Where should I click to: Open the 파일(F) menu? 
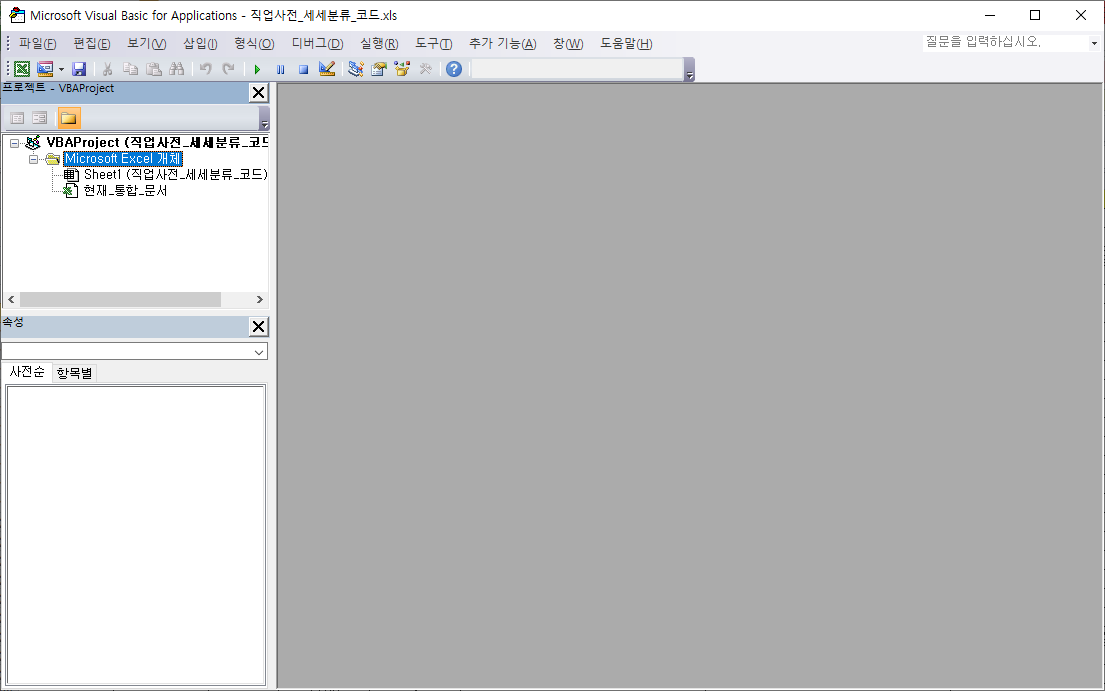pyautogui.click(x=37, y=44)
